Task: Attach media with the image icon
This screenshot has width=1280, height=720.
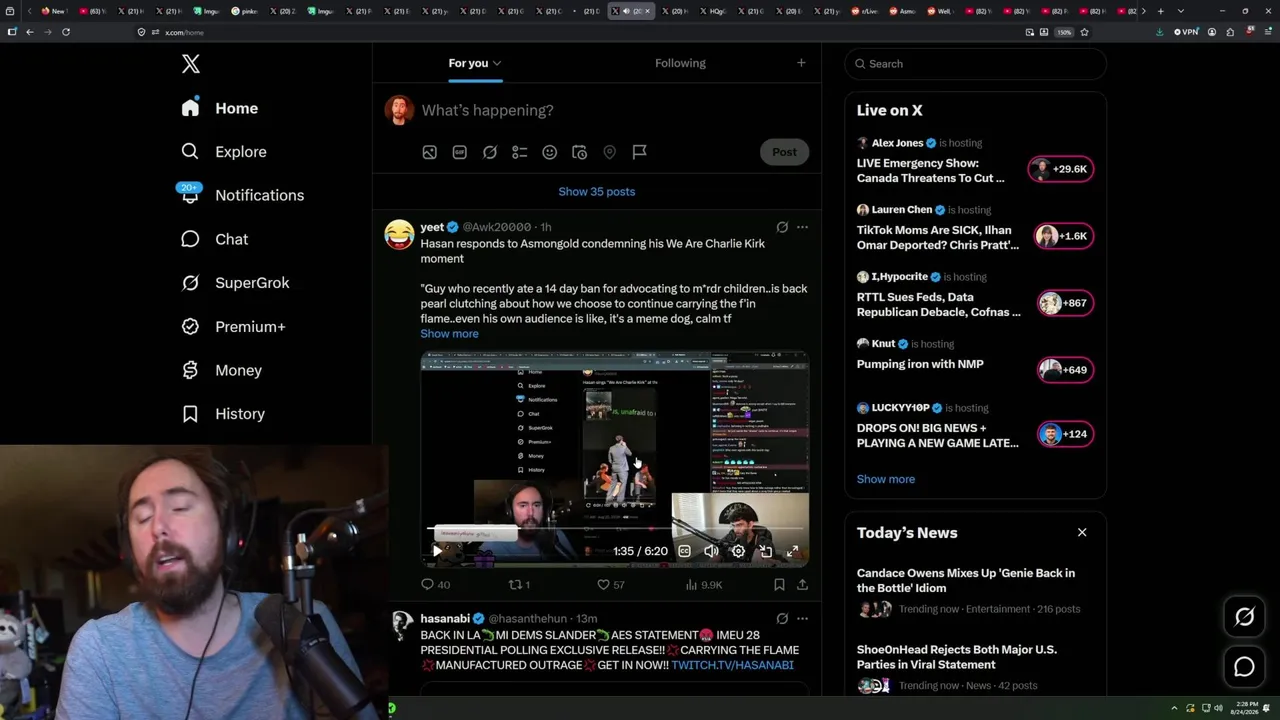Action: click(x=429, y=152)
